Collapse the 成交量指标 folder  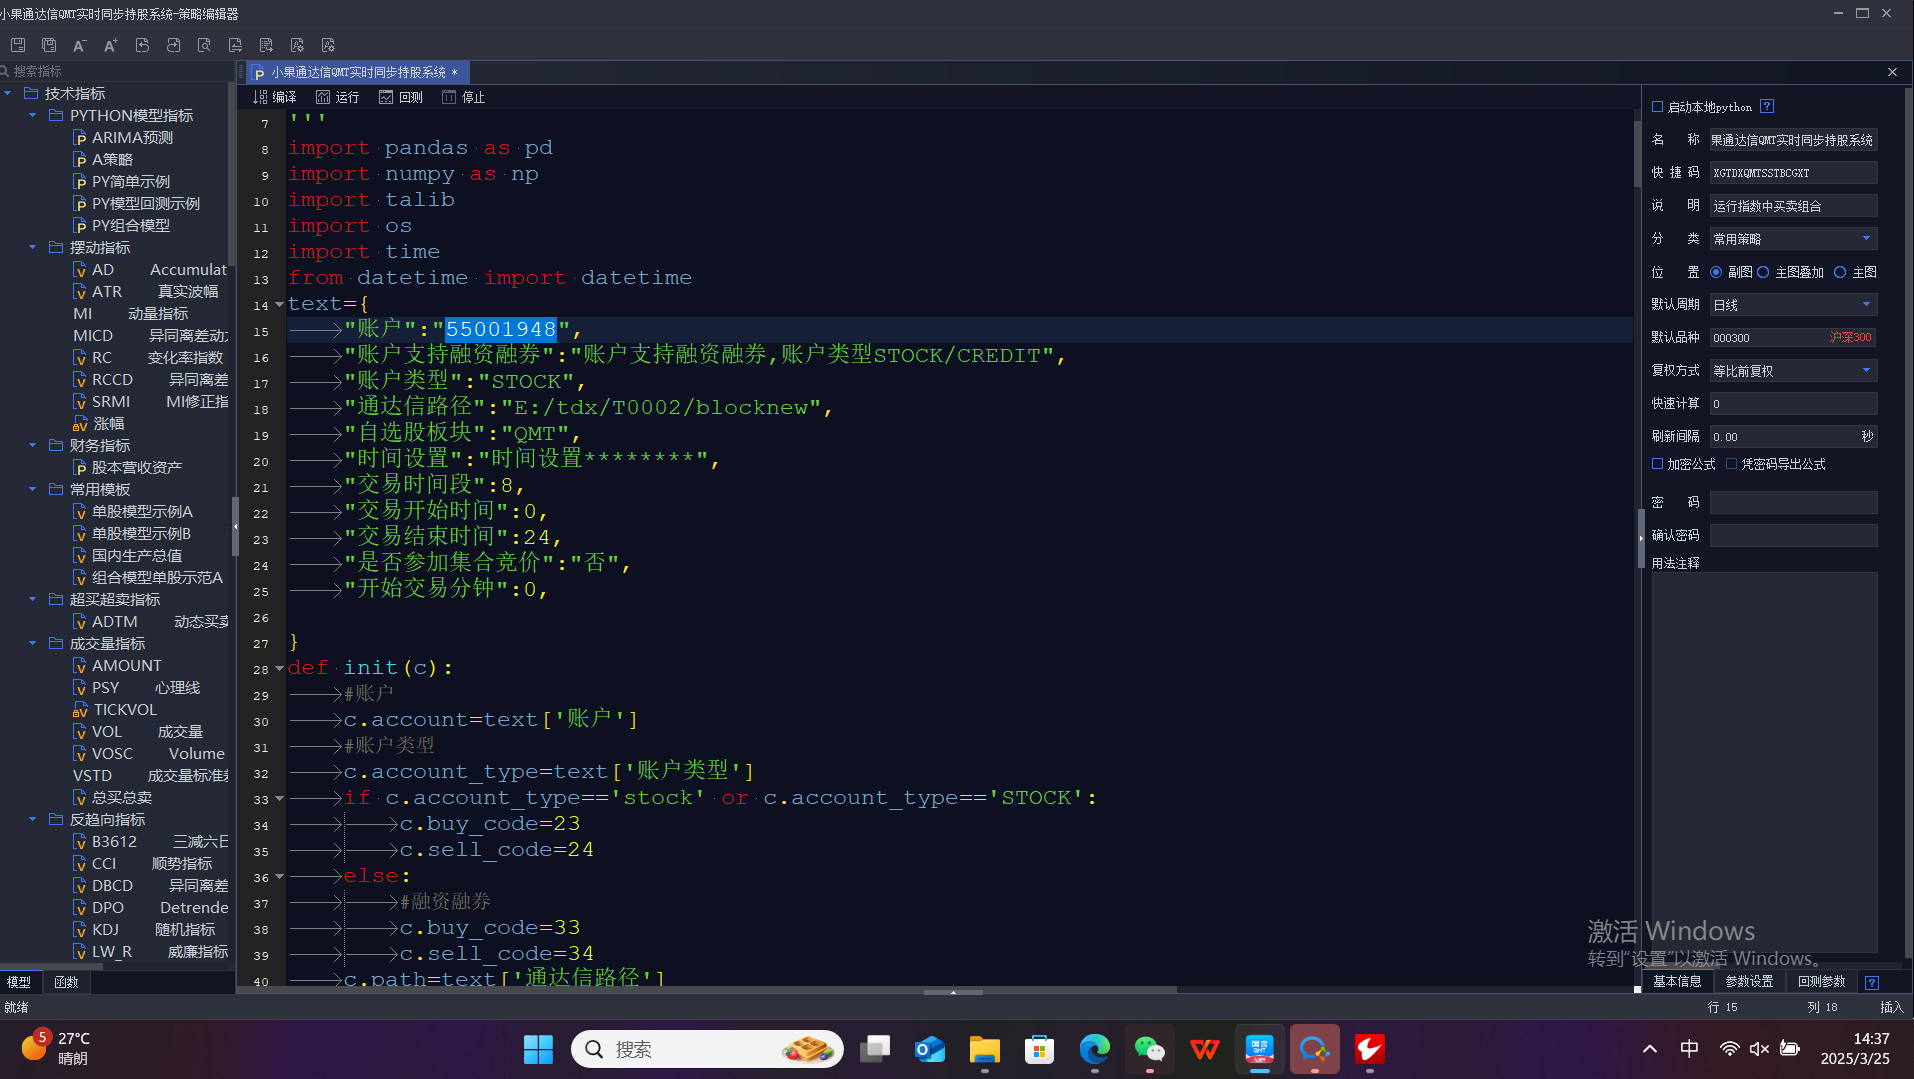32,643
